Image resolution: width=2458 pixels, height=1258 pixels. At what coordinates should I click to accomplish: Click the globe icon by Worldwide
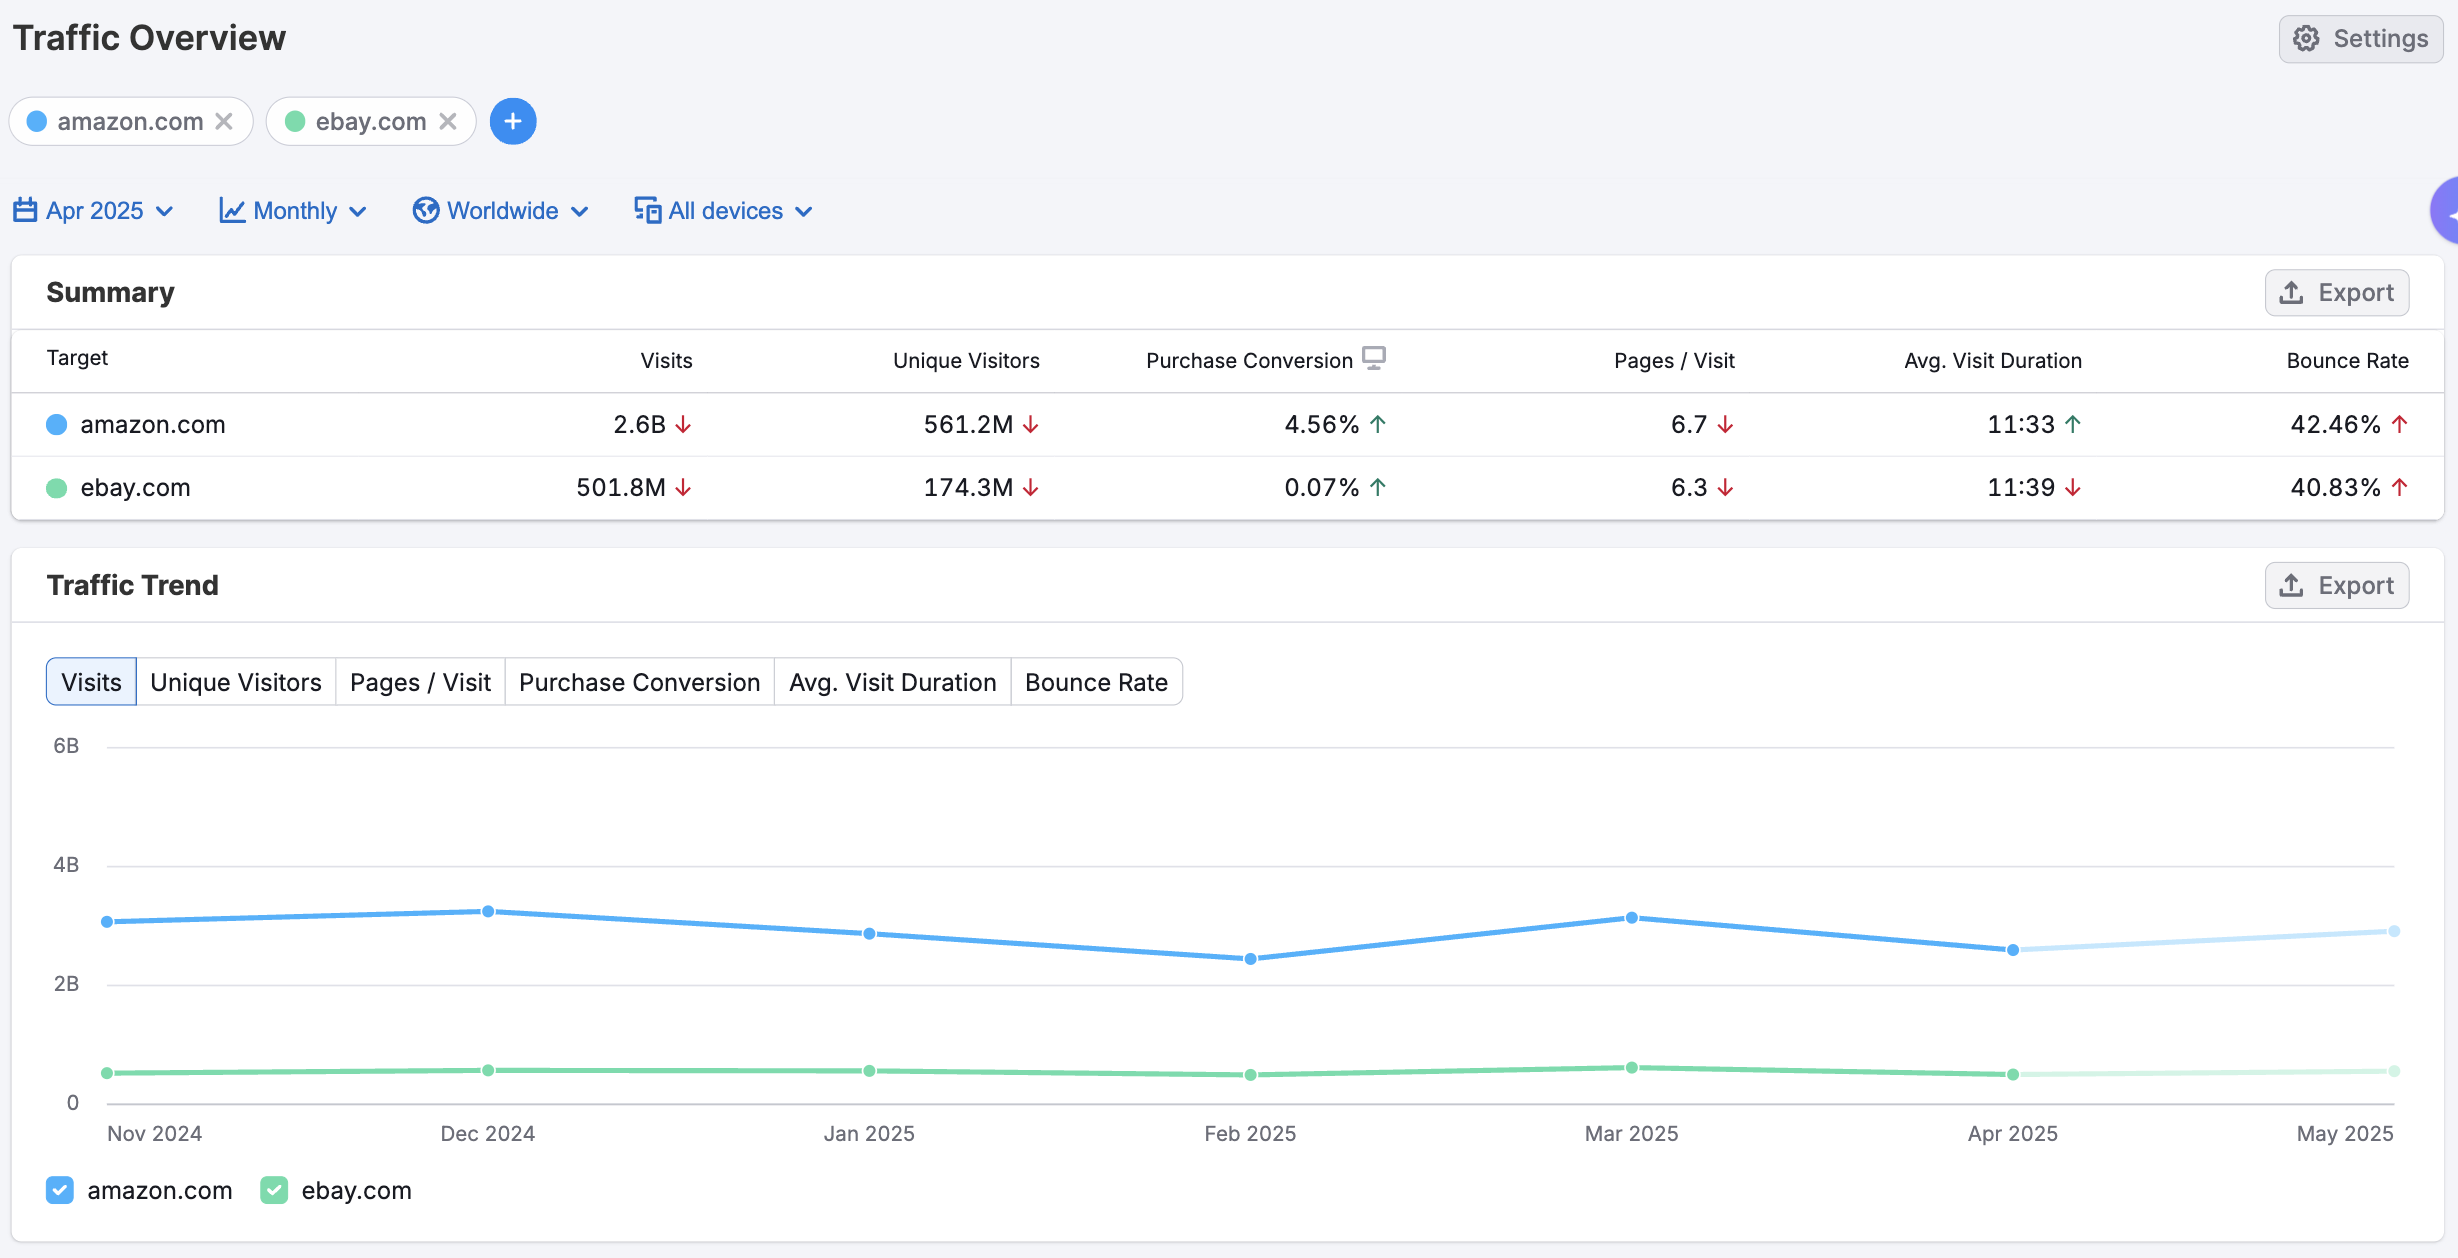426,210
